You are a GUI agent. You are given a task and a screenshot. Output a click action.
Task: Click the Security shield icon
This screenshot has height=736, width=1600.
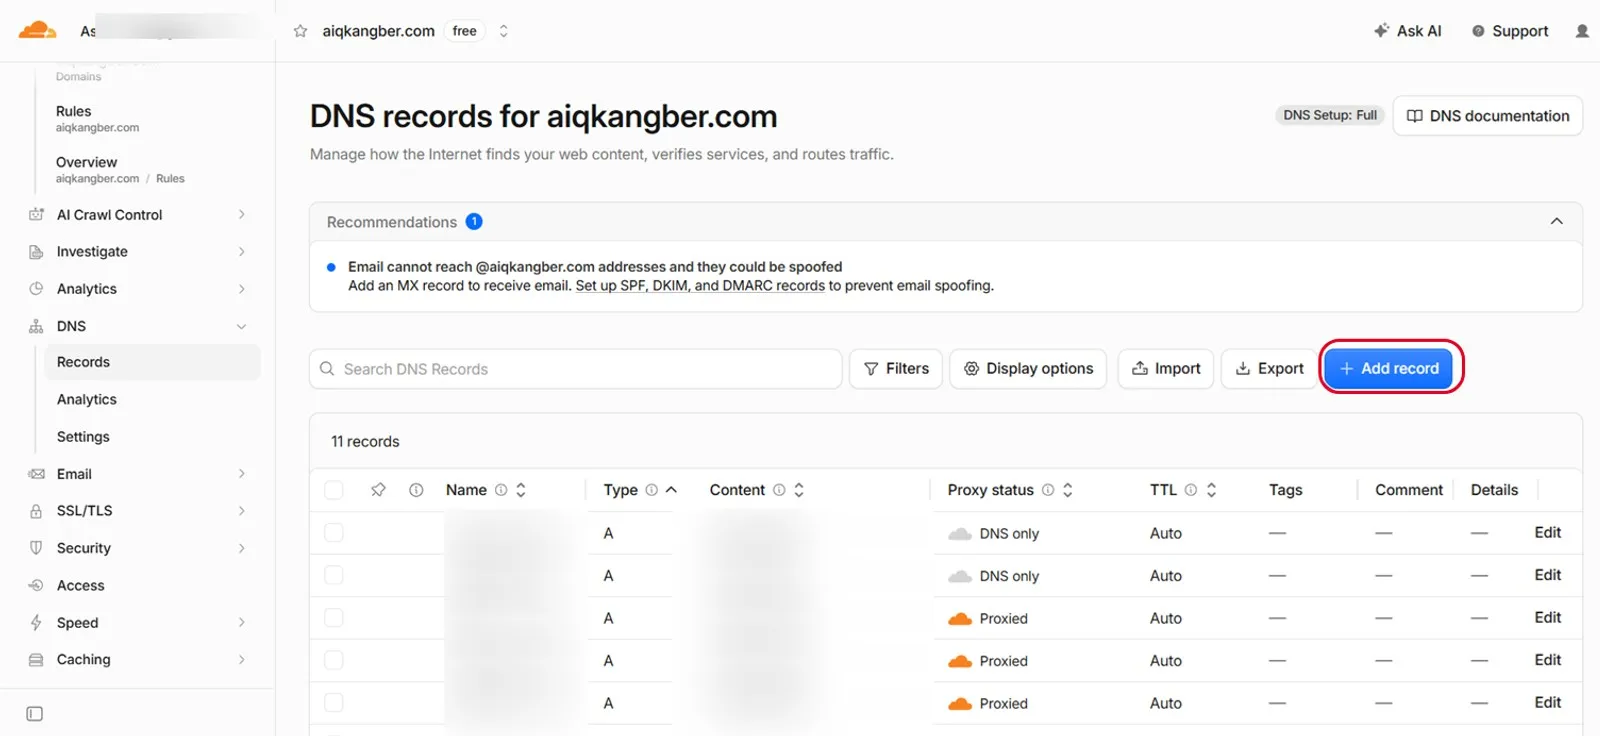click(x=36, y=548)
